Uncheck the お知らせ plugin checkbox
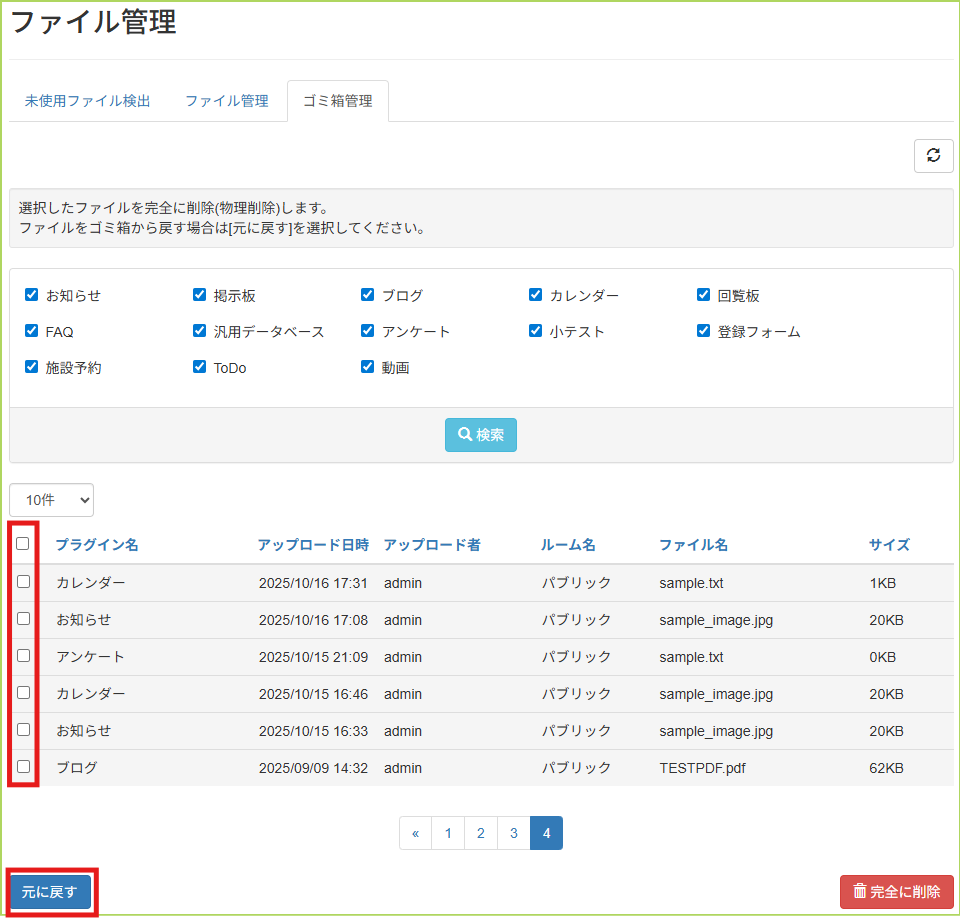This screenshot has width=960, height=918. (32, 295)
